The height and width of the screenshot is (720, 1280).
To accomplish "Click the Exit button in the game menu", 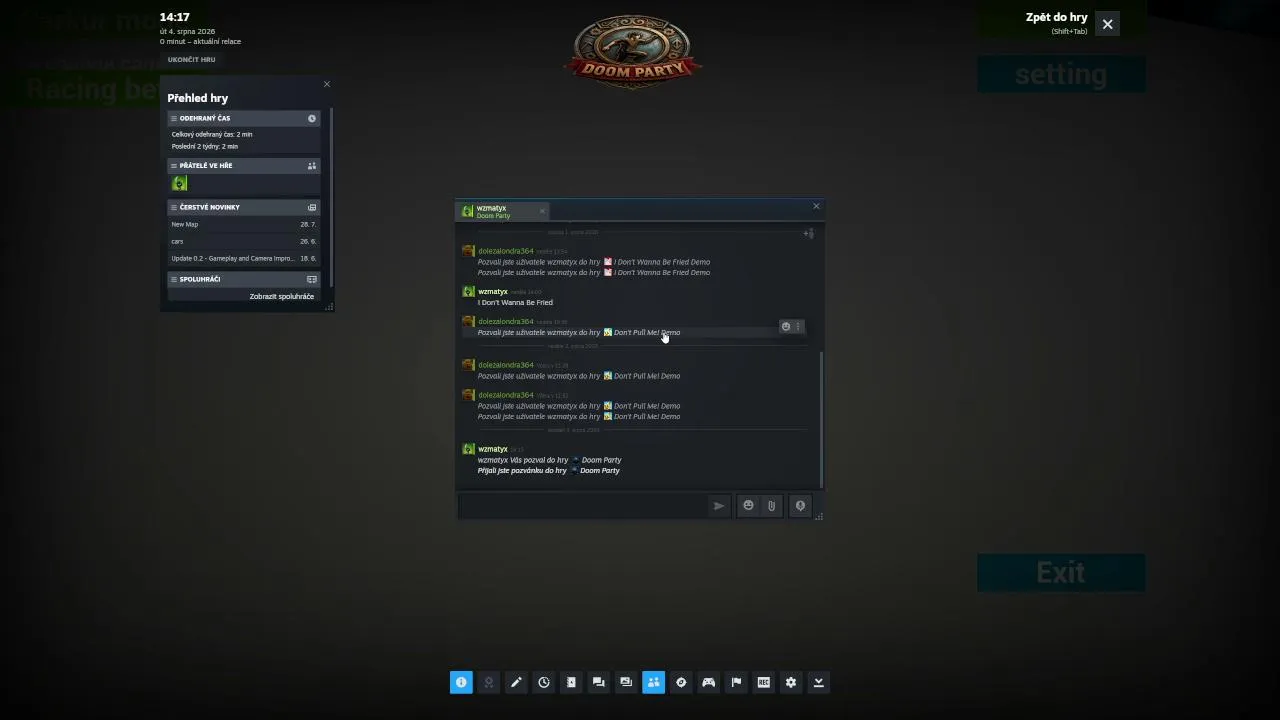I will [x=1061, y=573].
